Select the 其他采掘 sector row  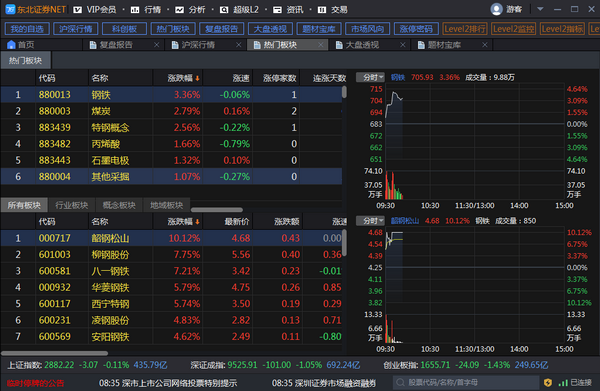click(x=171, y=176)
